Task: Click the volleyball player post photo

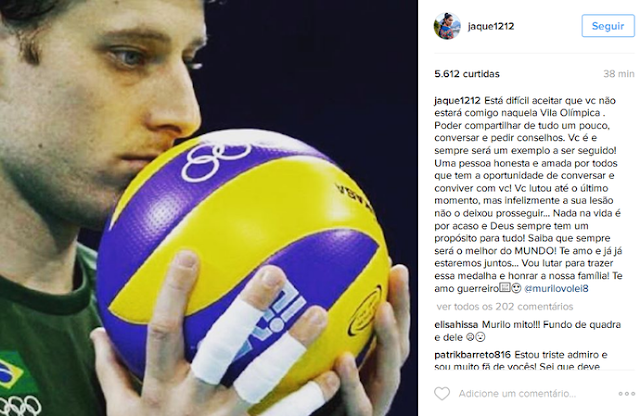Action: tap(209, 208)
